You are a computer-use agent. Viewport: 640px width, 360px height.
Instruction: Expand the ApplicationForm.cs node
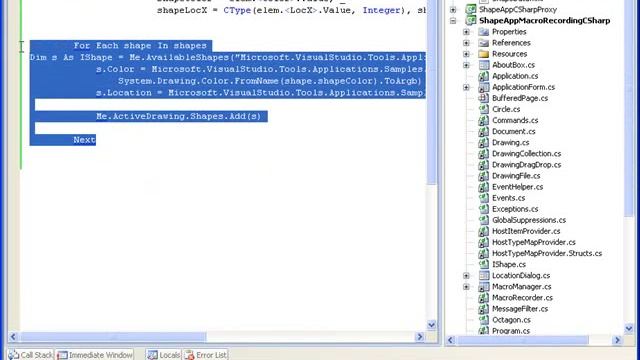pyautogui.click(x=466, y=87)
